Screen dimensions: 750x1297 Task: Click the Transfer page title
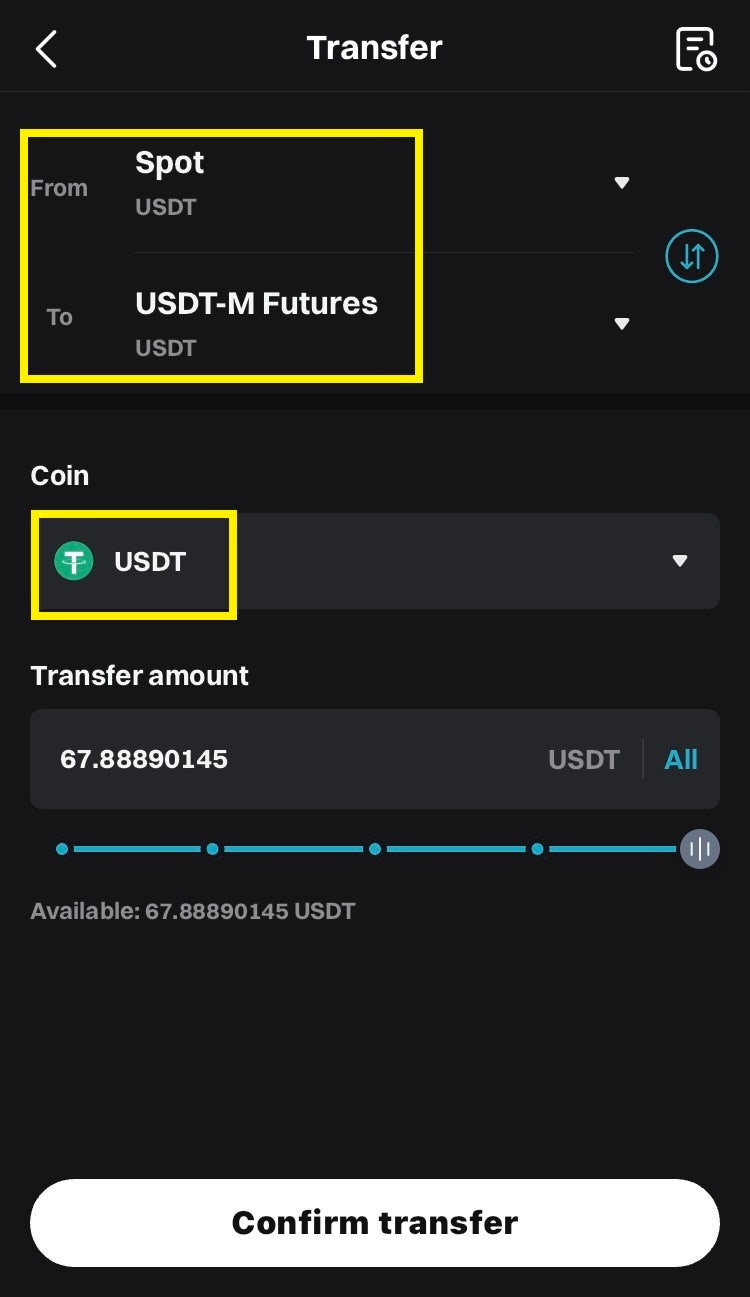tap(374, 48)
